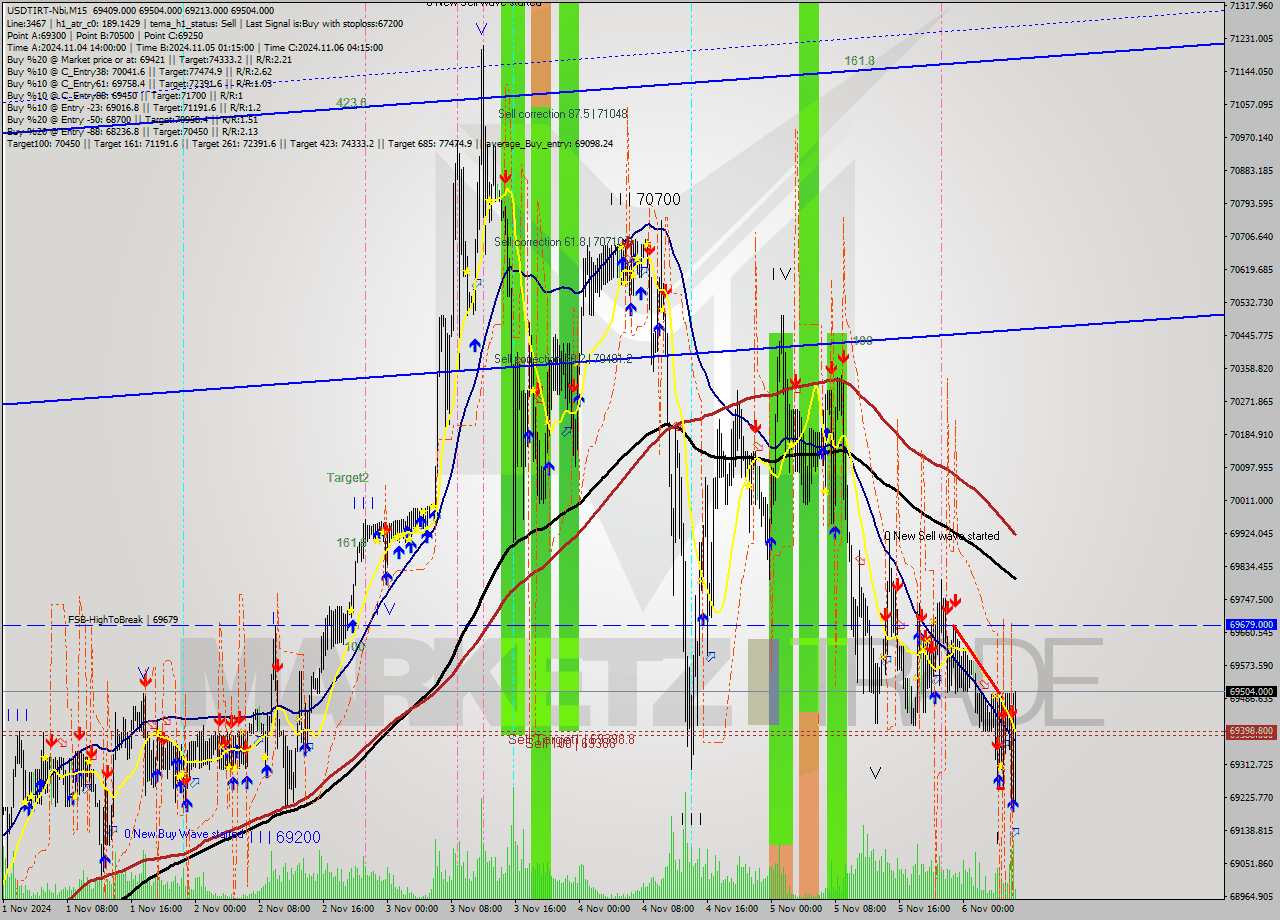Screen dimensions: 1280x920
Task: Click the '3 Nov 08:00' time axis label
Action: pos(476,909)
